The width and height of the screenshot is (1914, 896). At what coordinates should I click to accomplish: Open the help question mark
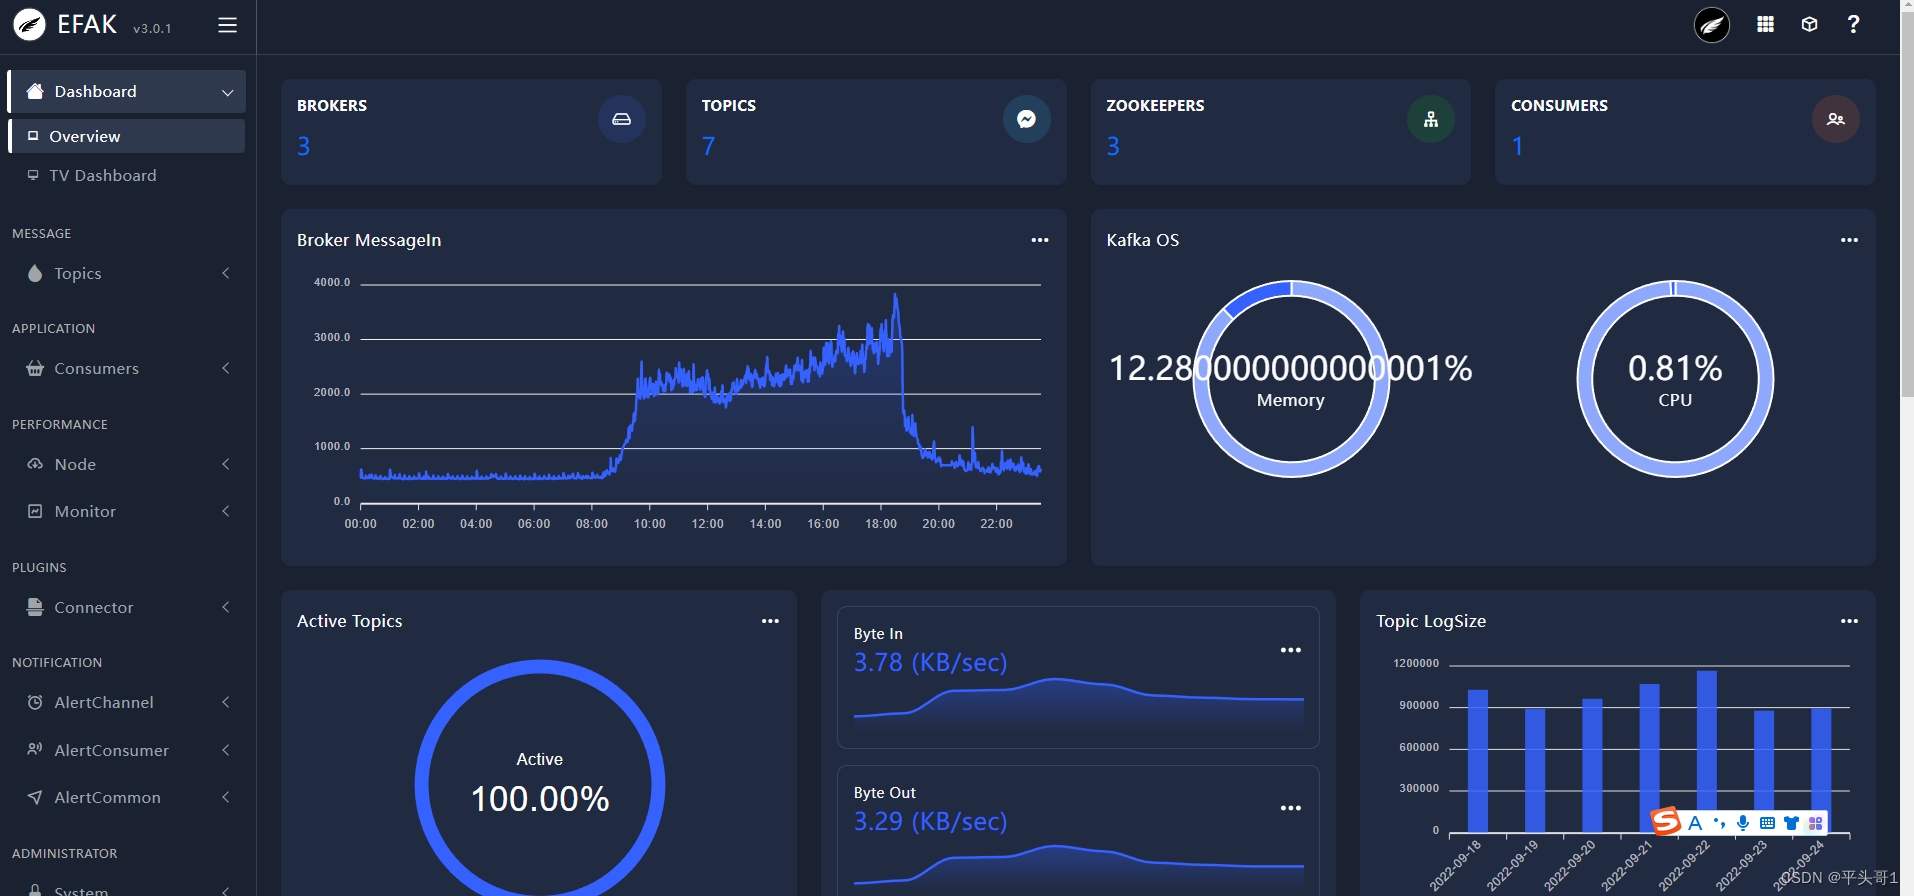tap(1853, 24)
